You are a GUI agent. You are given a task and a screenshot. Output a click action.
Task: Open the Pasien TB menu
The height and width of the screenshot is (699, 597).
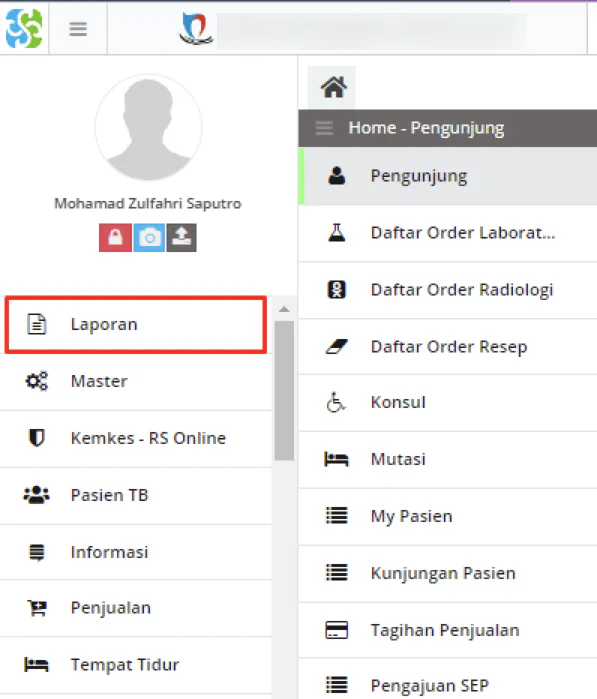136,496
